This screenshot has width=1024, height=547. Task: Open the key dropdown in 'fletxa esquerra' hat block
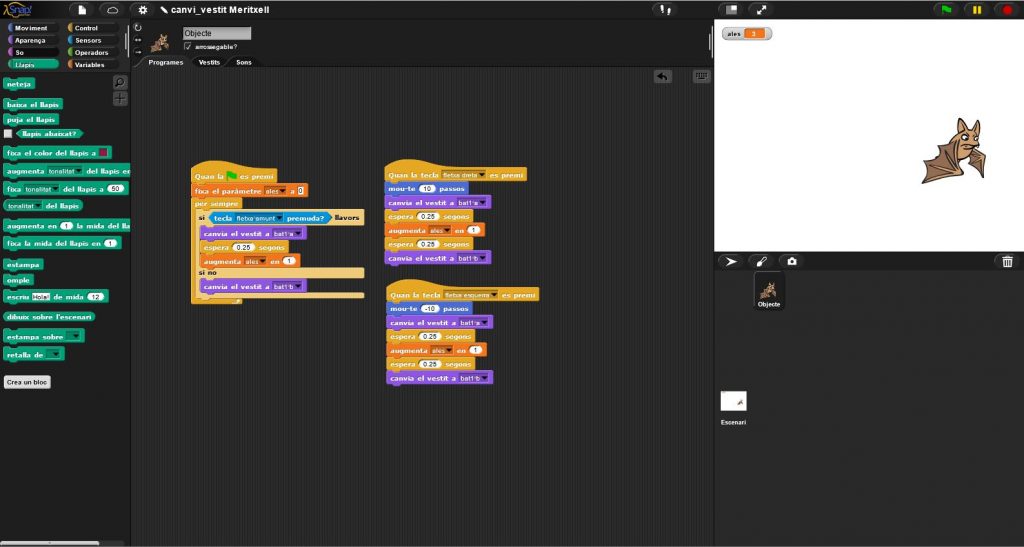pos(494,295)
